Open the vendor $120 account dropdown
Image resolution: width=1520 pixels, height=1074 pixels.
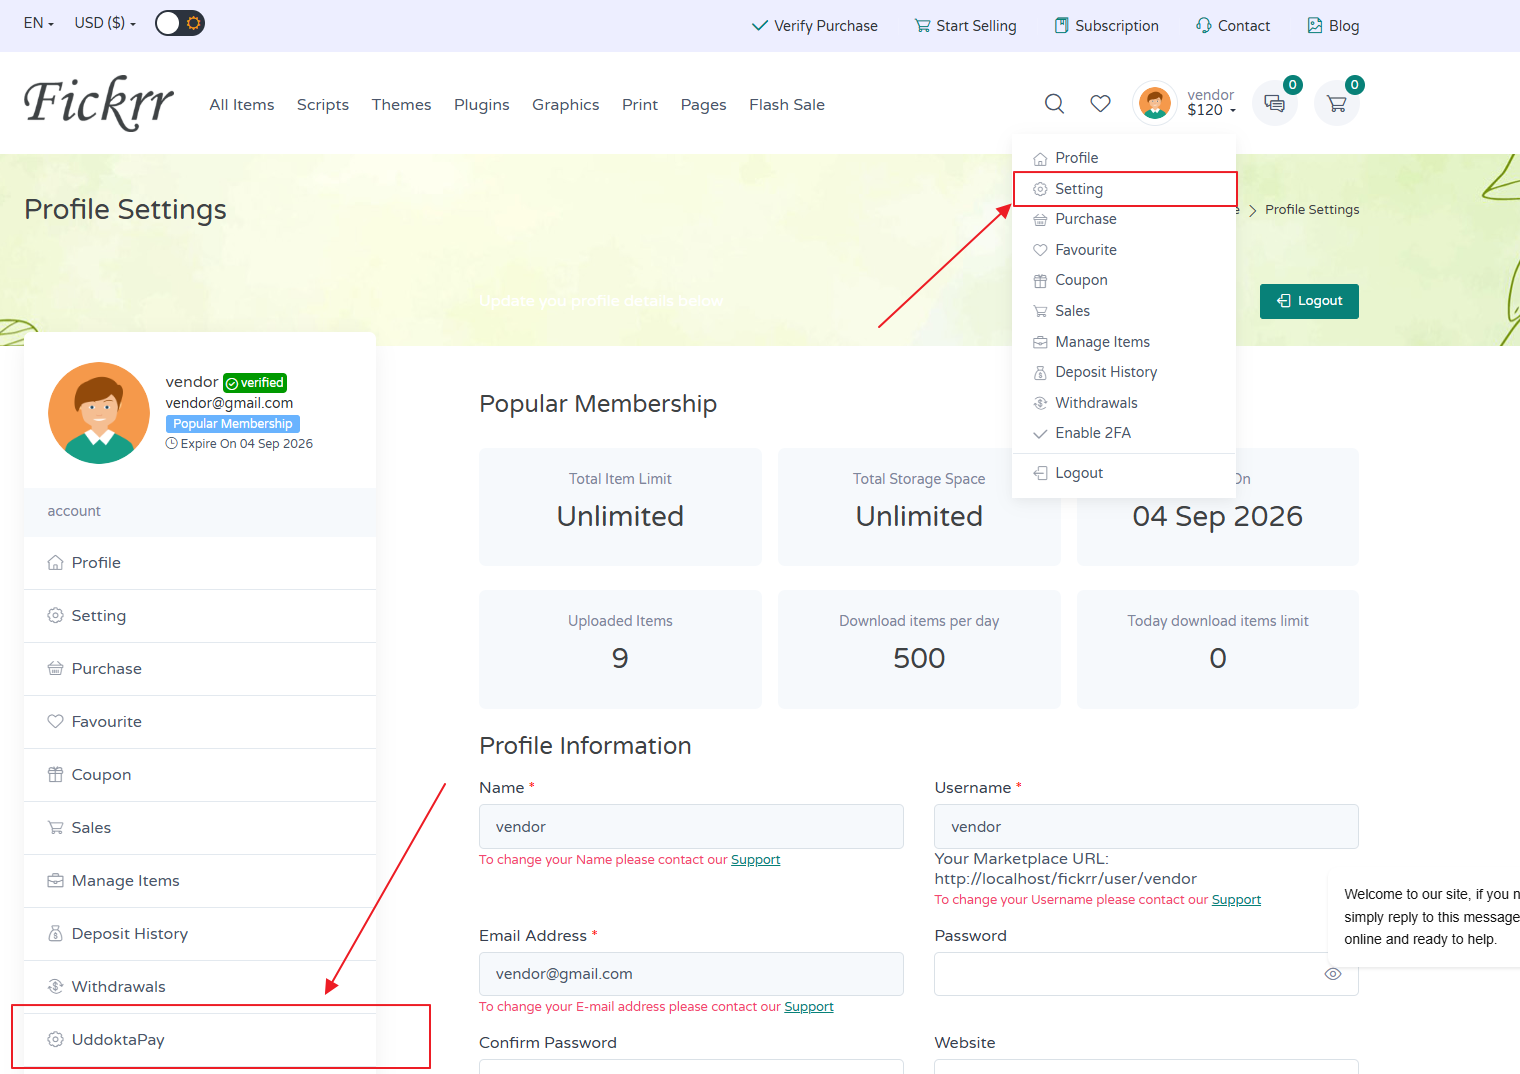point(1210,102)
